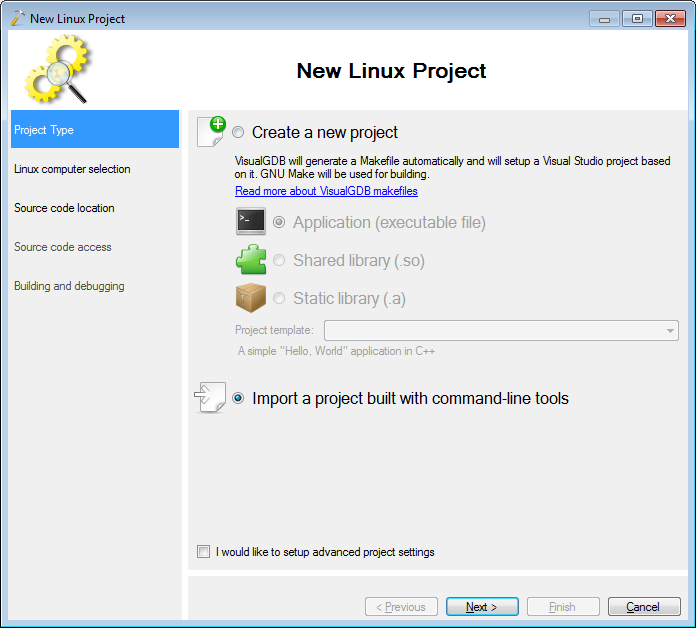
Task: Choose the Static library (.a) radio option
Action: pos(279,298)
